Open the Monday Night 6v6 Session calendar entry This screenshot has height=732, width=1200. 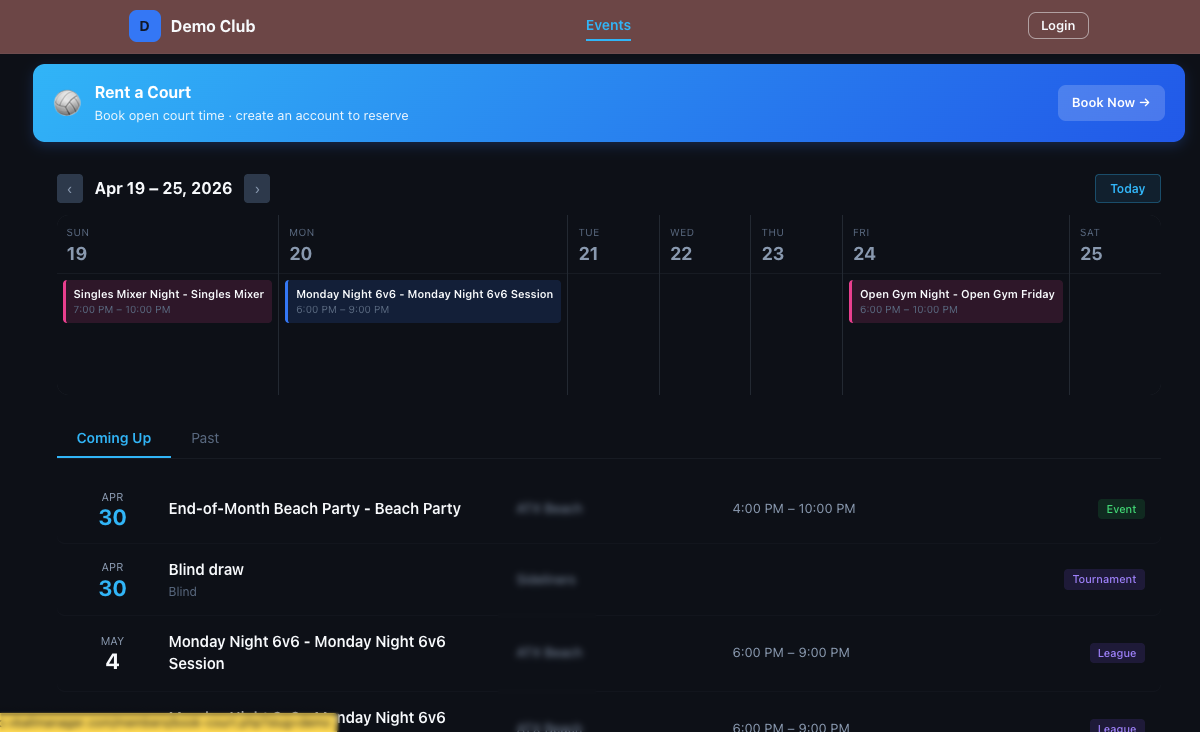point(423,301)
